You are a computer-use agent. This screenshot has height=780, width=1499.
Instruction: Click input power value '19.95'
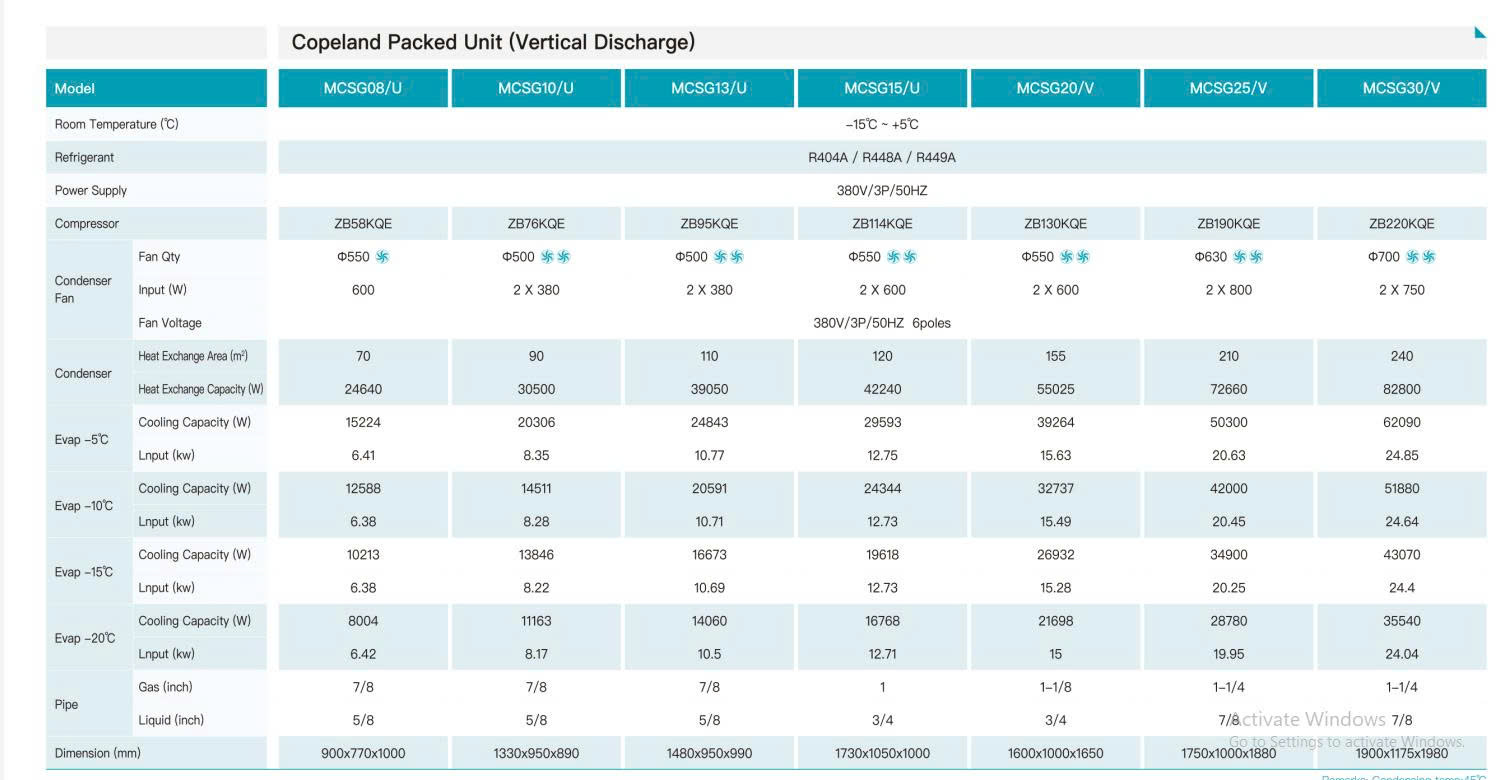point(1228,654)
